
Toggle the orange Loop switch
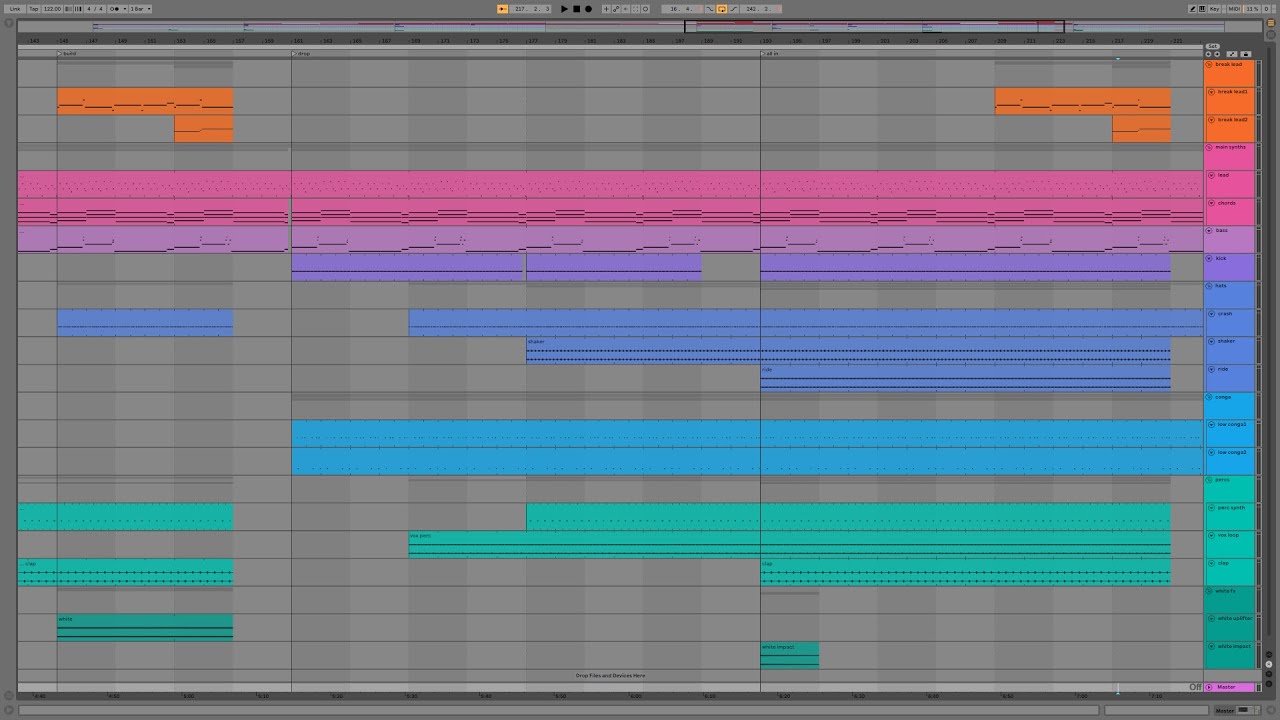[722, 9]
